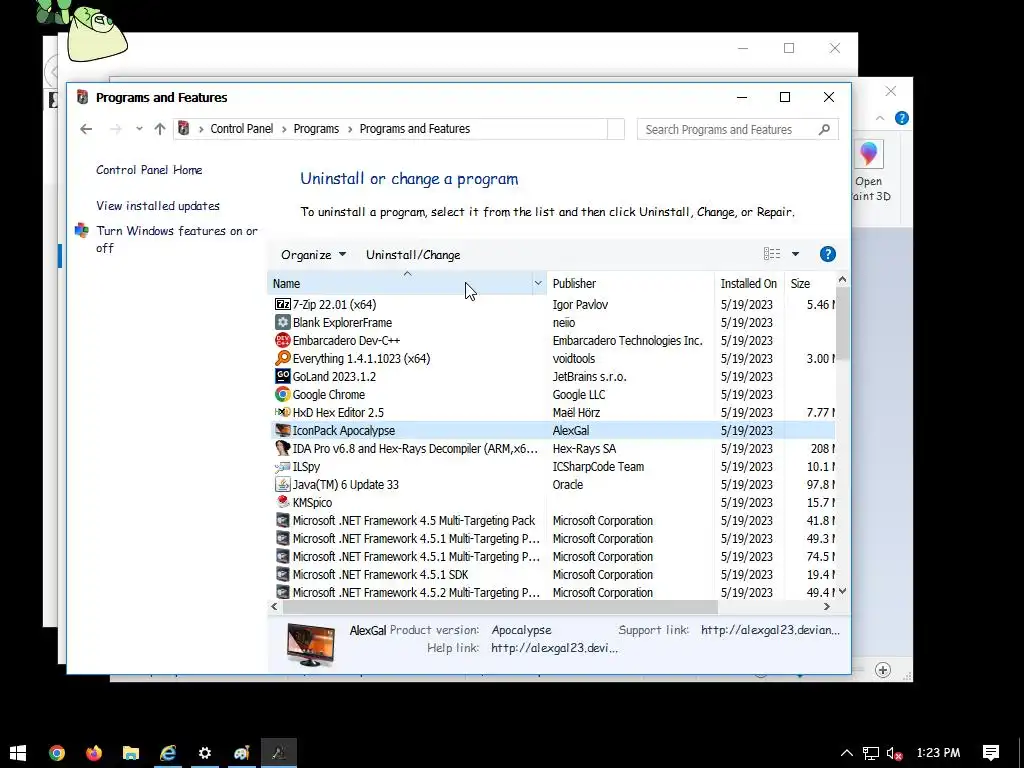This screenshot has height=768, width=1024.
Task: Open Chrome from the taskbar
Action: (57, 753)
